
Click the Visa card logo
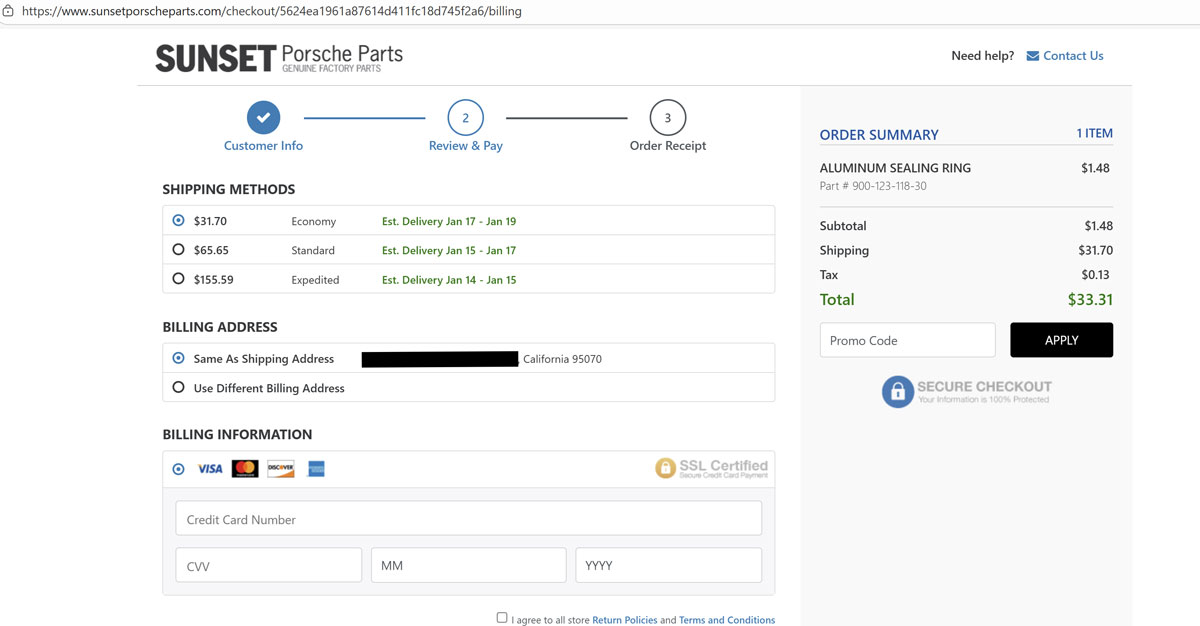pyautogui.click(x=210, y=469)
